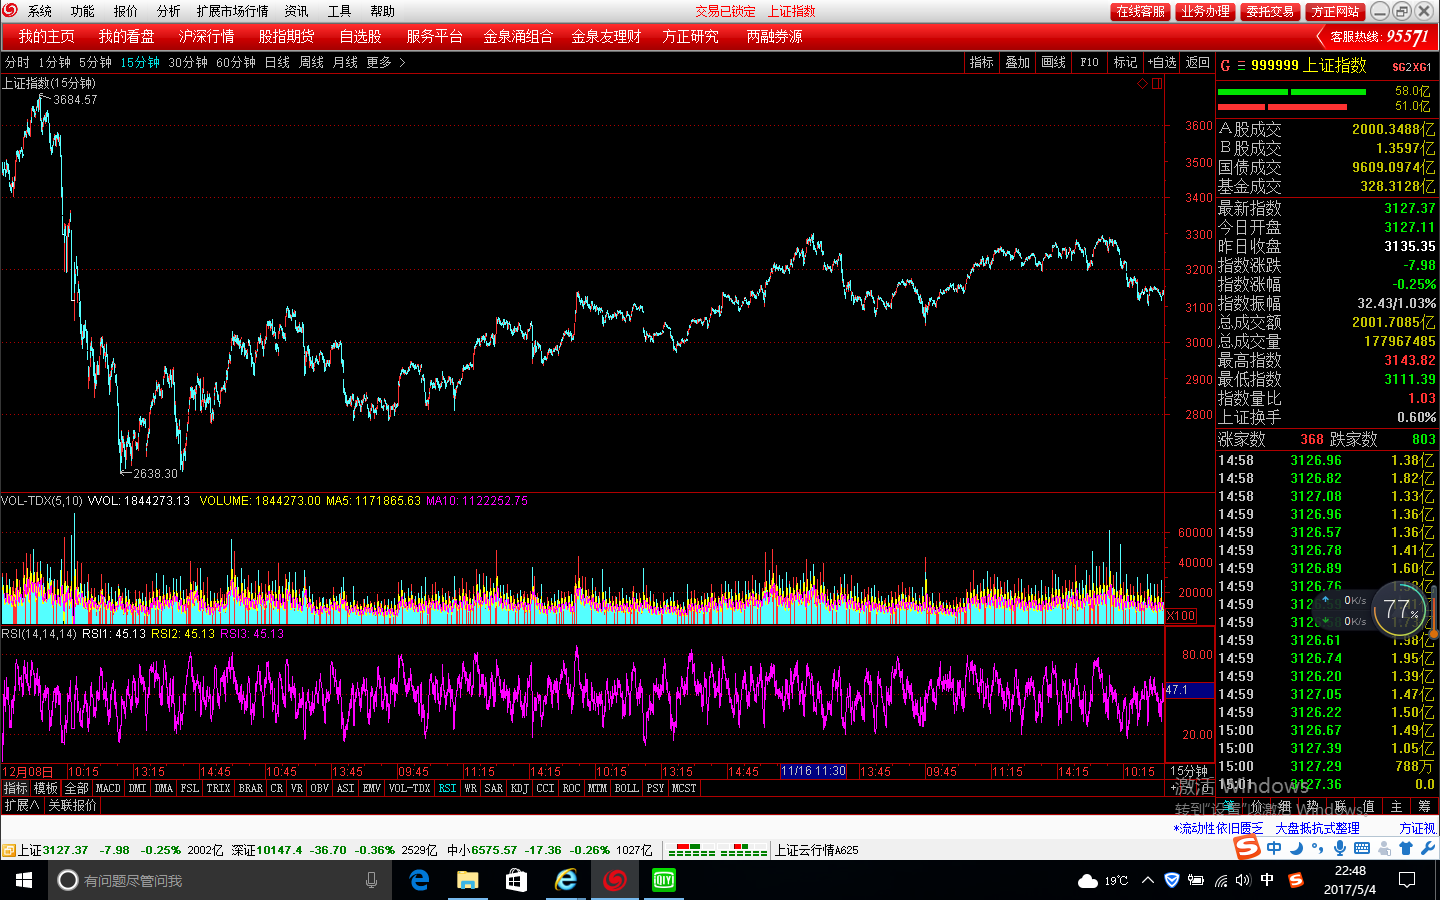The height and width of the screenshot is (900, 1440).
Task: Click the 在线客服 button
Action: coord(1140,11)
